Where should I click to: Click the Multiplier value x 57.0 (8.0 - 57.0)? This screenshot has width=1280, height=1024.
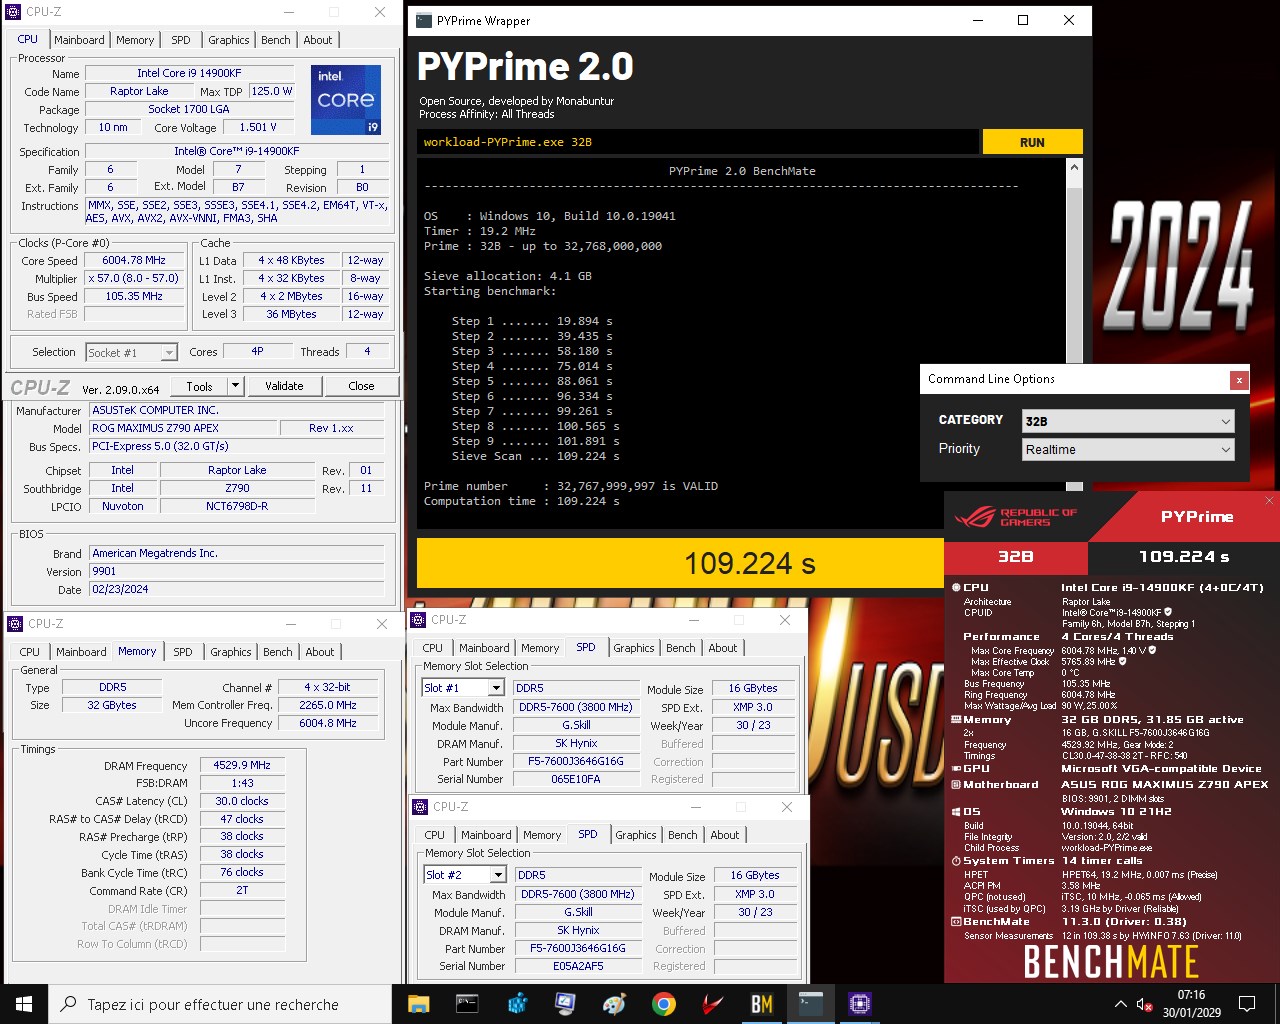click(134, 279)
